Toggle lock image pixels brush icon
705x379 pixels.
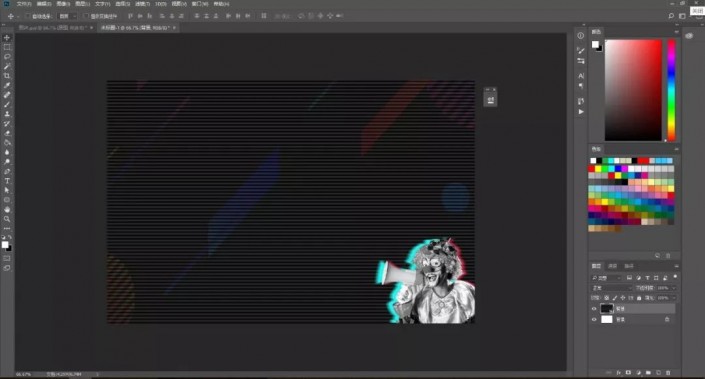pos(615,298)
